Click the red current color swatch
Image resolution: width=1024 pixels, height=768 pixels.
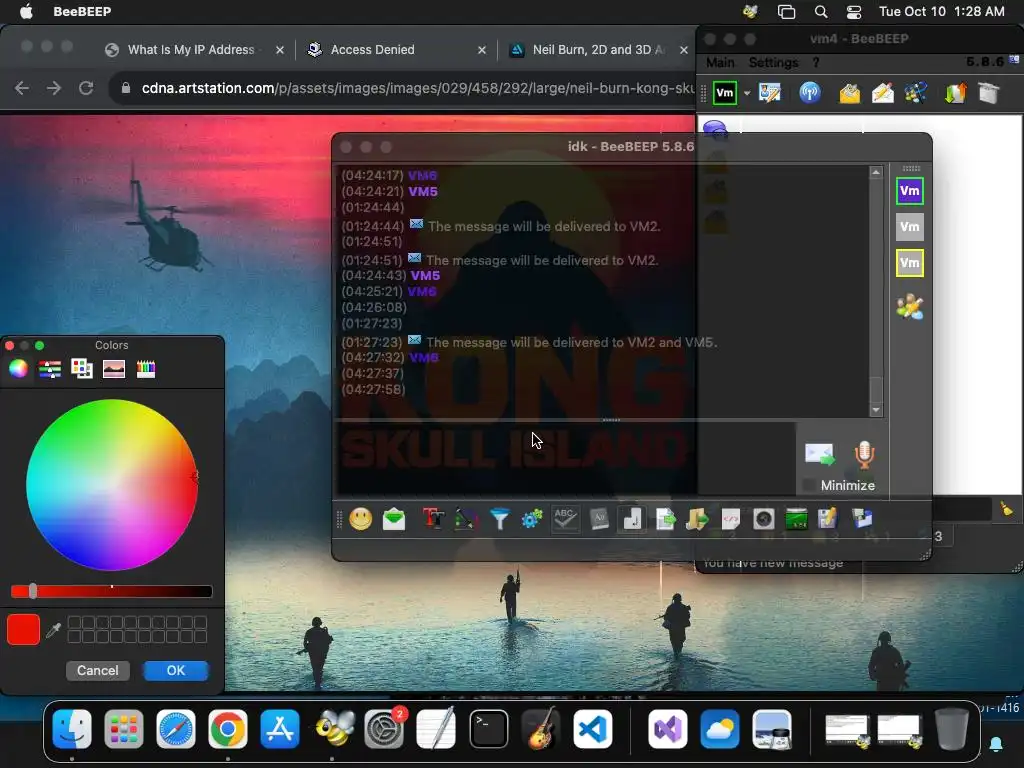point(24,630)
